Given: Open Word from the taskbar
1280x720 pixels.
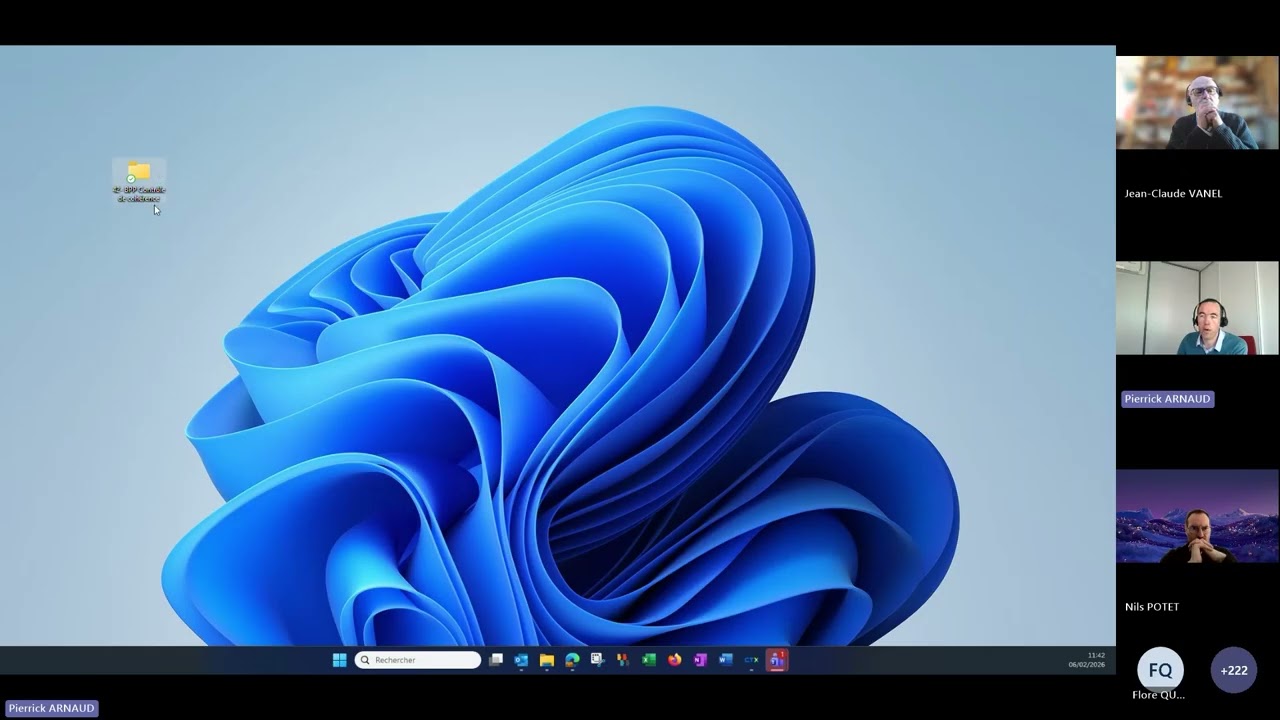Looking at the screenshot, I should pos(726,660).
